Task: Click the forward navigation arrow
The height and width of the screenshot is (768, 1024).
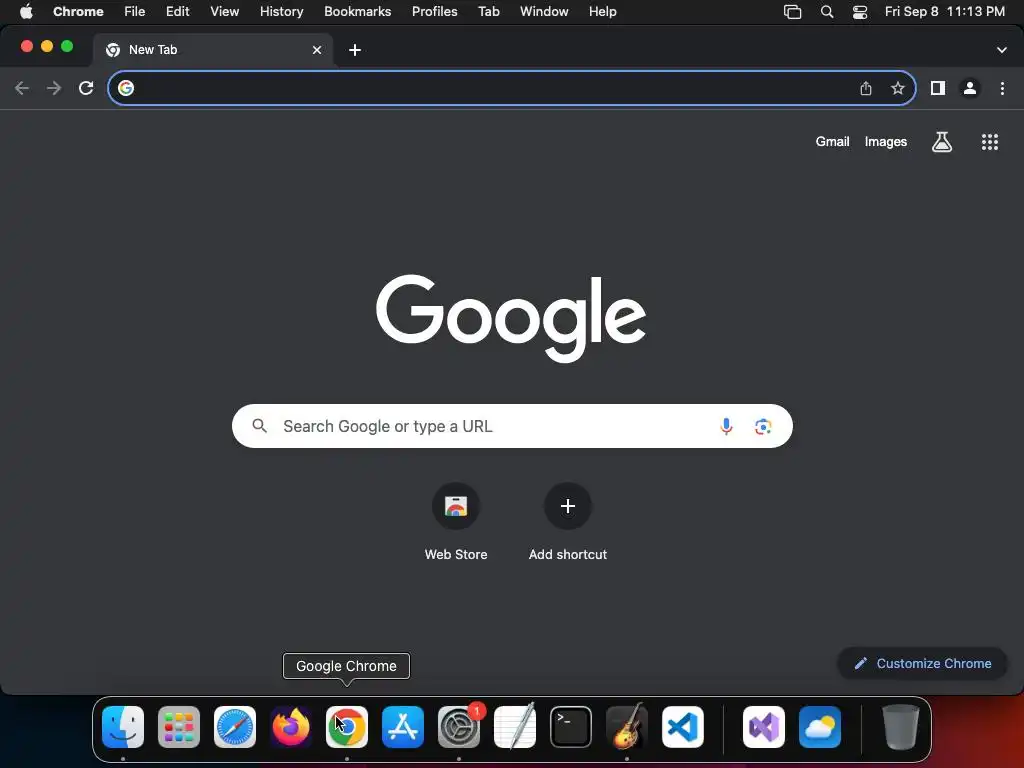Action: pos(54,88)
